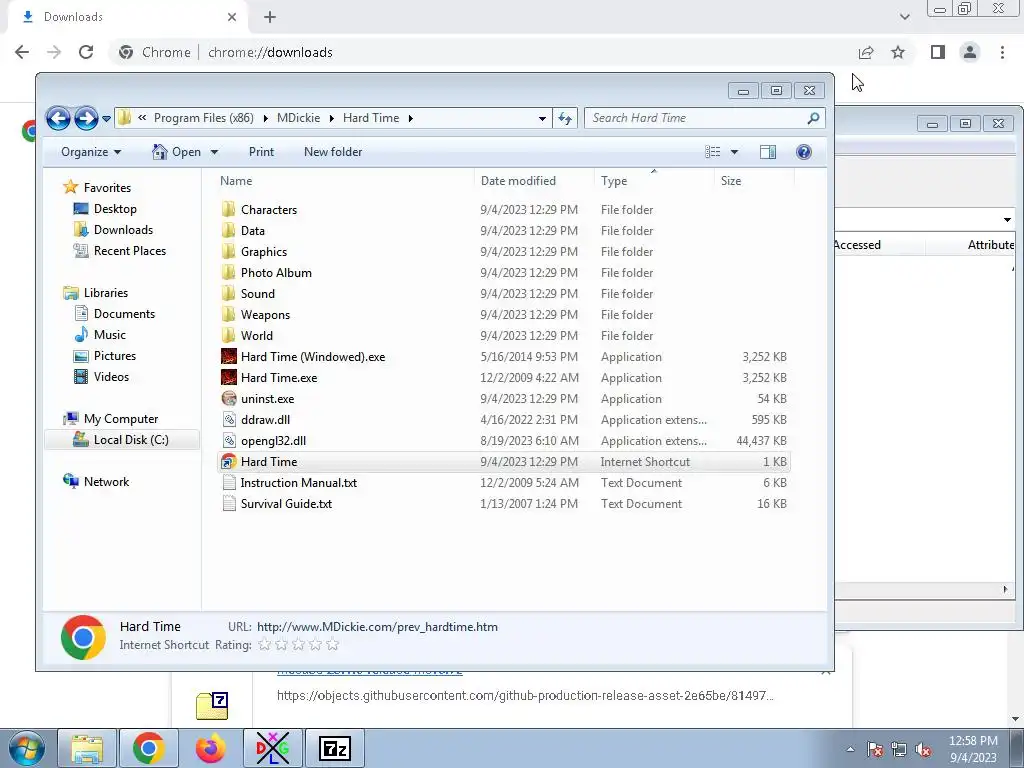
Task: Open Libraries in navigation pane
Action: point(105,293)
